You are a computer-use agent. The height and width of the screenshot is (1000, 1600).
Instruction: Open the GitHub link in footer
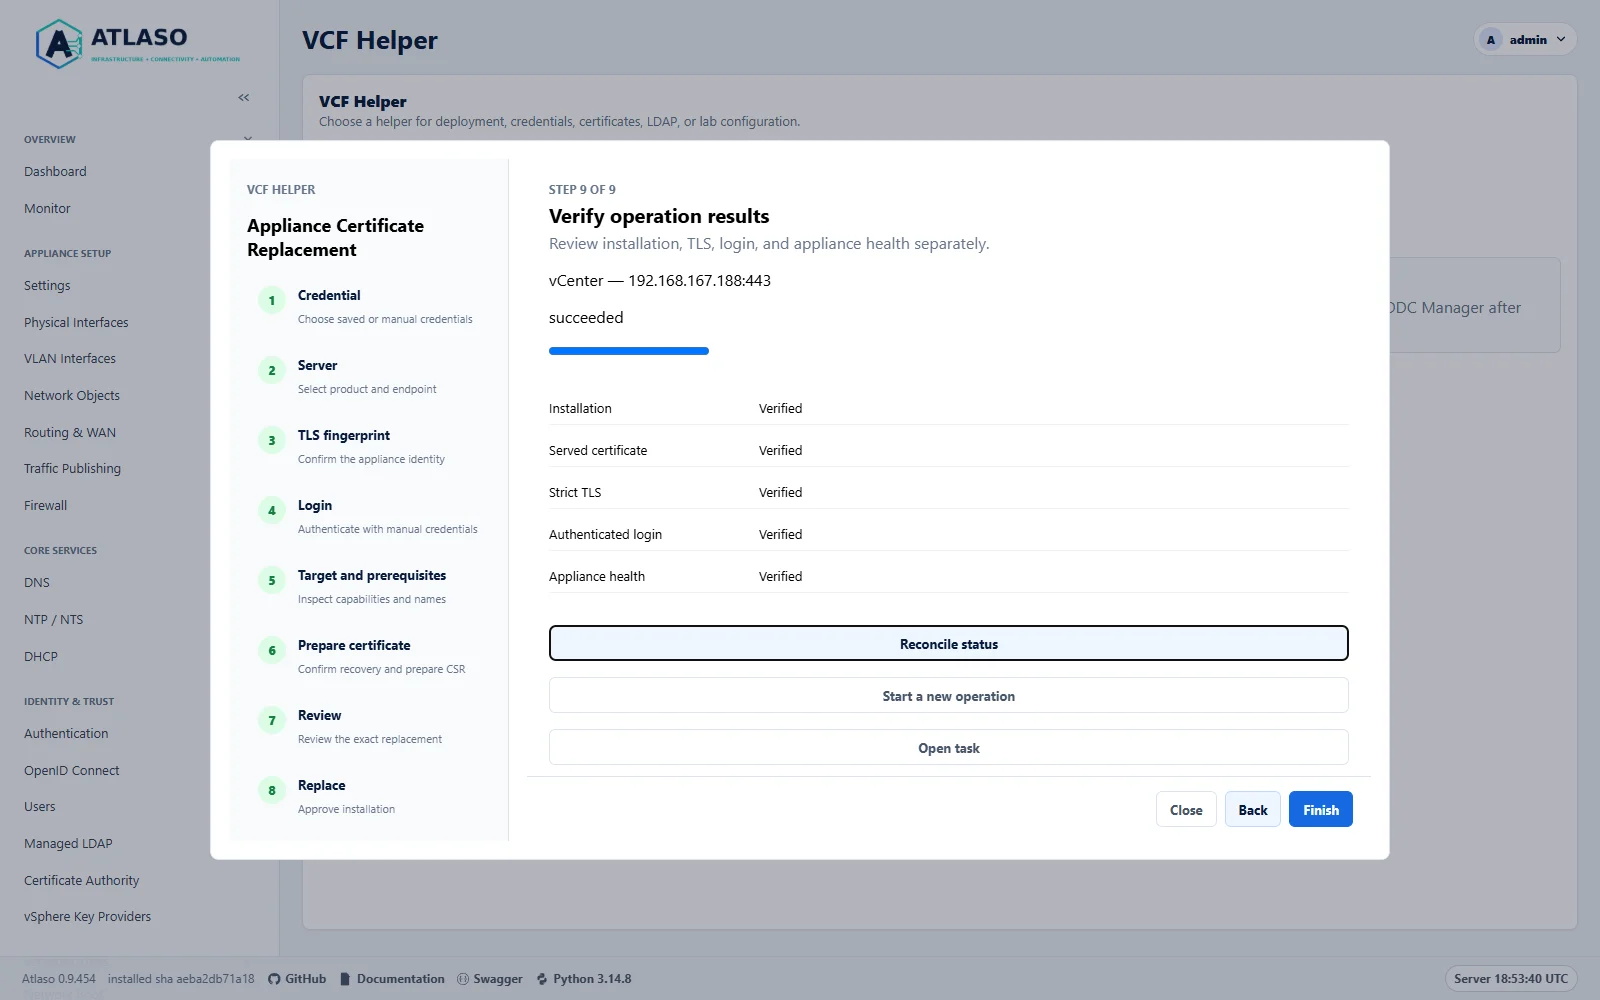point(297,979)
